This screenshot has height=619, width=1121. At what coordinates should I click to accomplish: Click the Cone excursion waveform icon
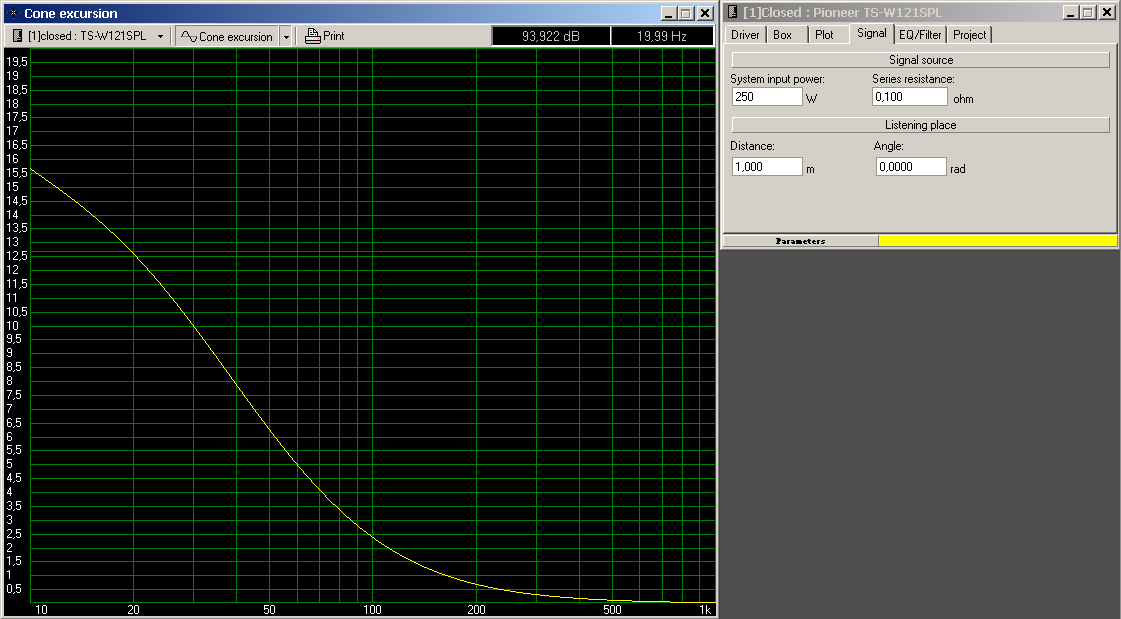(188, 36)
